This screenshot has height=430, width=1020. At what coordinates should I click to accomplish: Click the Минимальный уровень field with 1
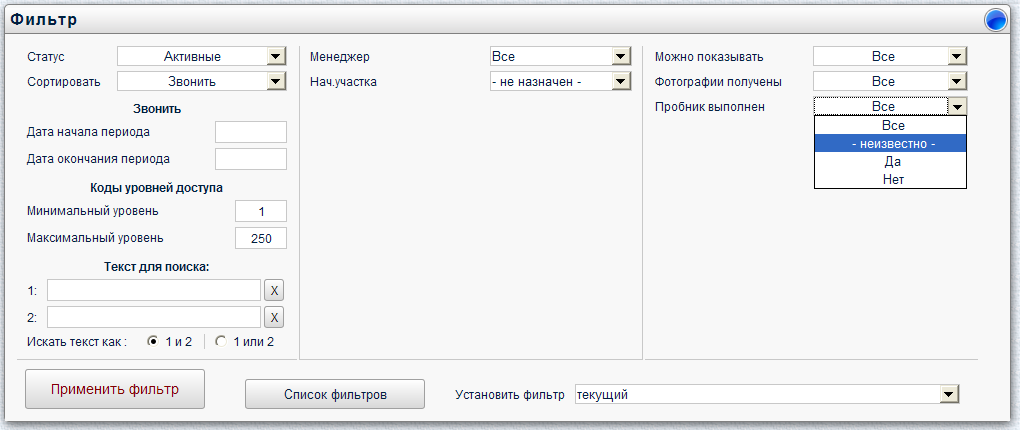[261, 211]
